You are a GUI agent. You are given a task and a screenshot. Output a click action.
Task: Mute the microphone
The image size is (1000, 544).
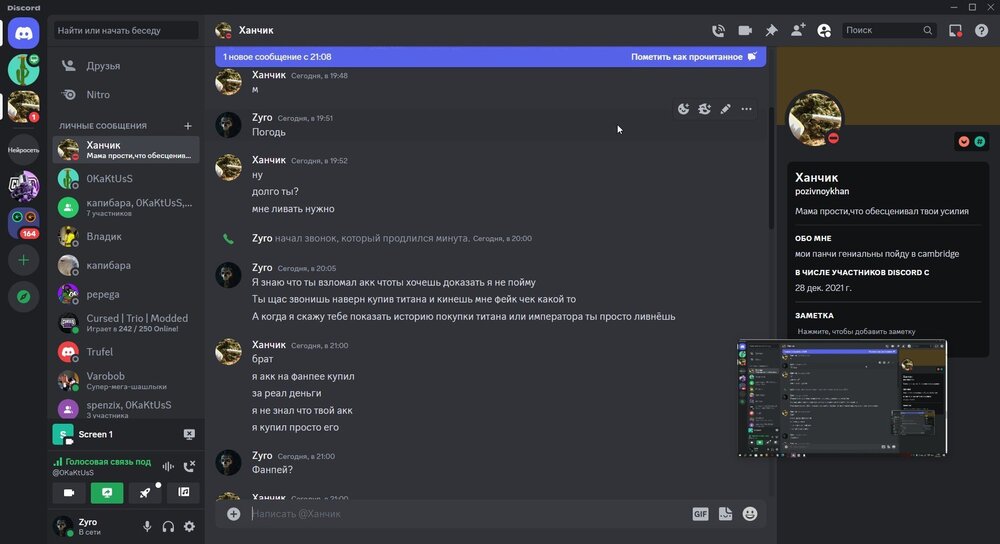point(147,526)
